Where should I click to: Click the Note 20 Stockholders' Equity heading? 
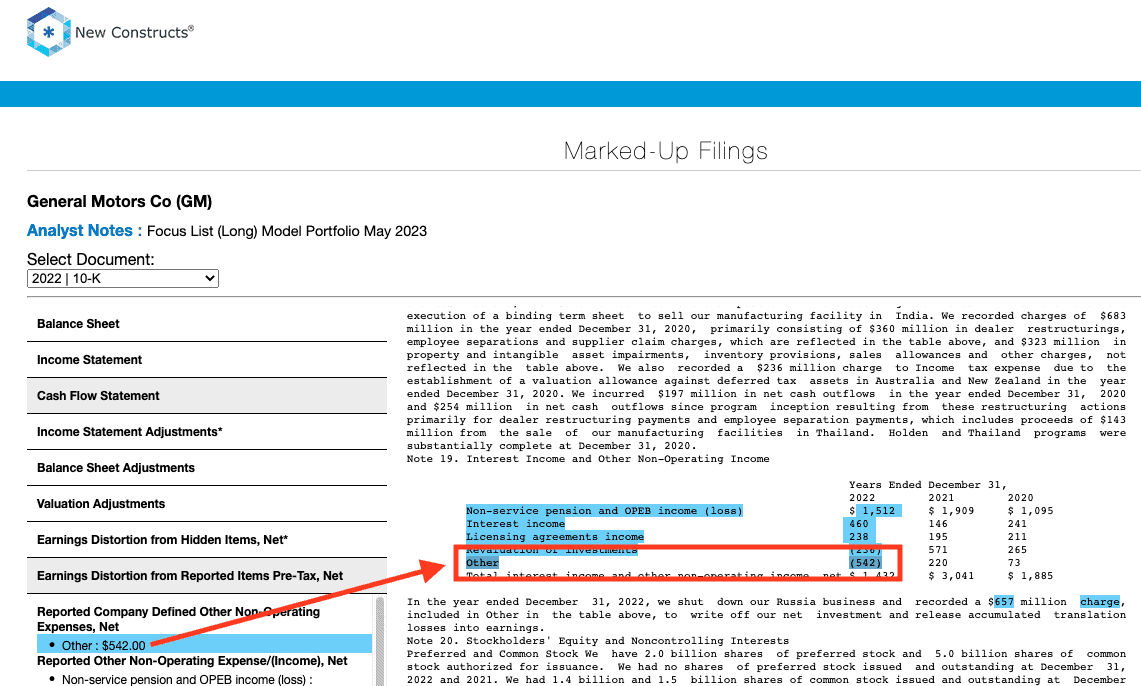pyautogui.click(x=597, y=641)
